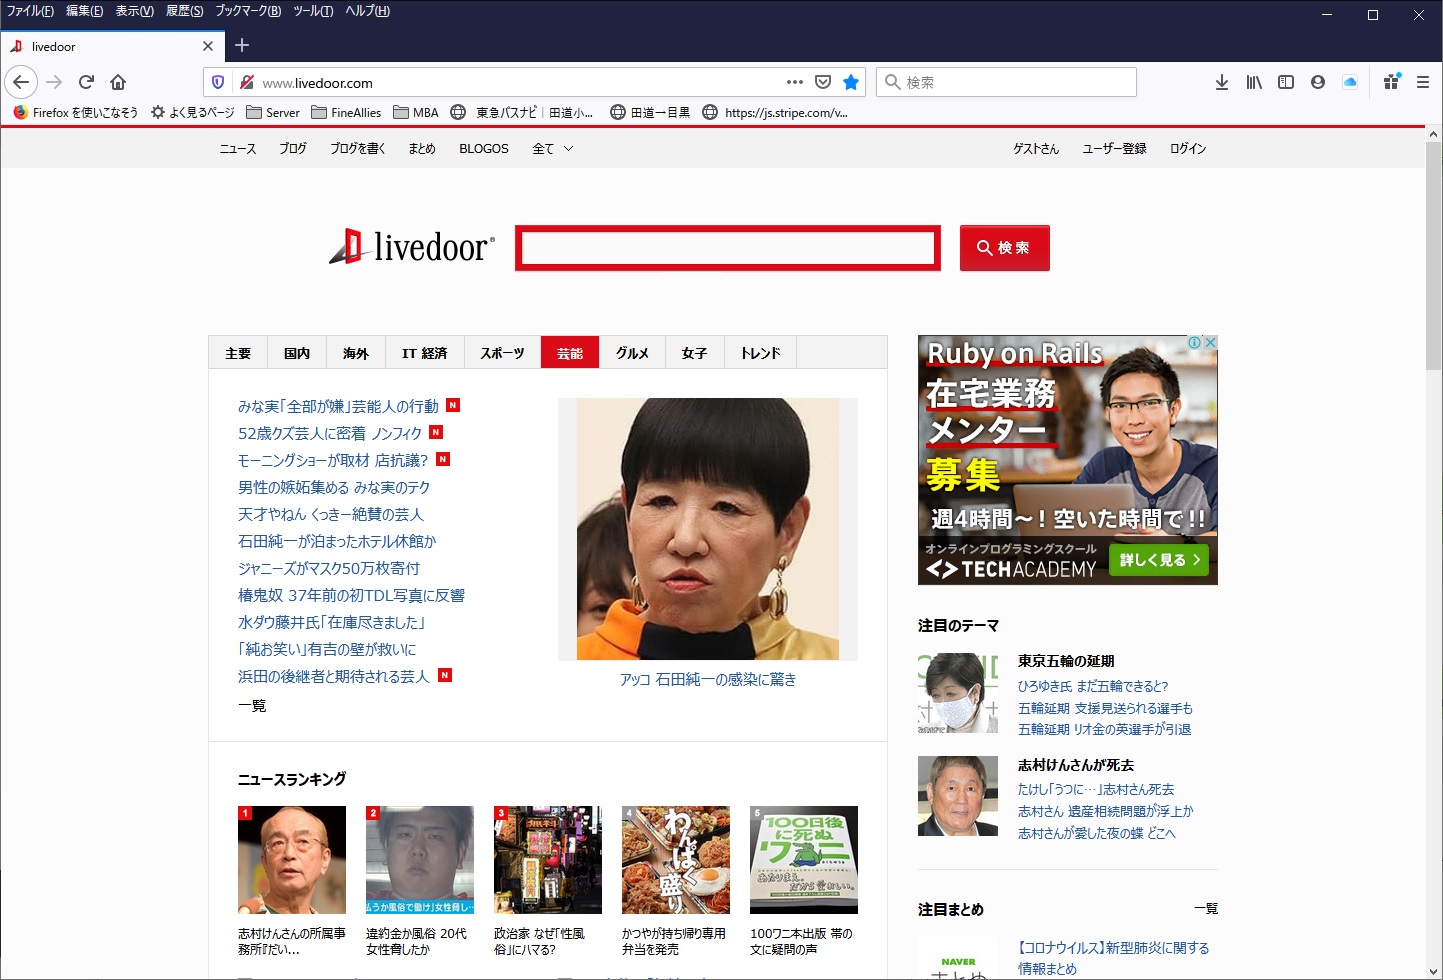
Task: Click the AdChoices info icon on the ad
Action: coord(1195,342)
